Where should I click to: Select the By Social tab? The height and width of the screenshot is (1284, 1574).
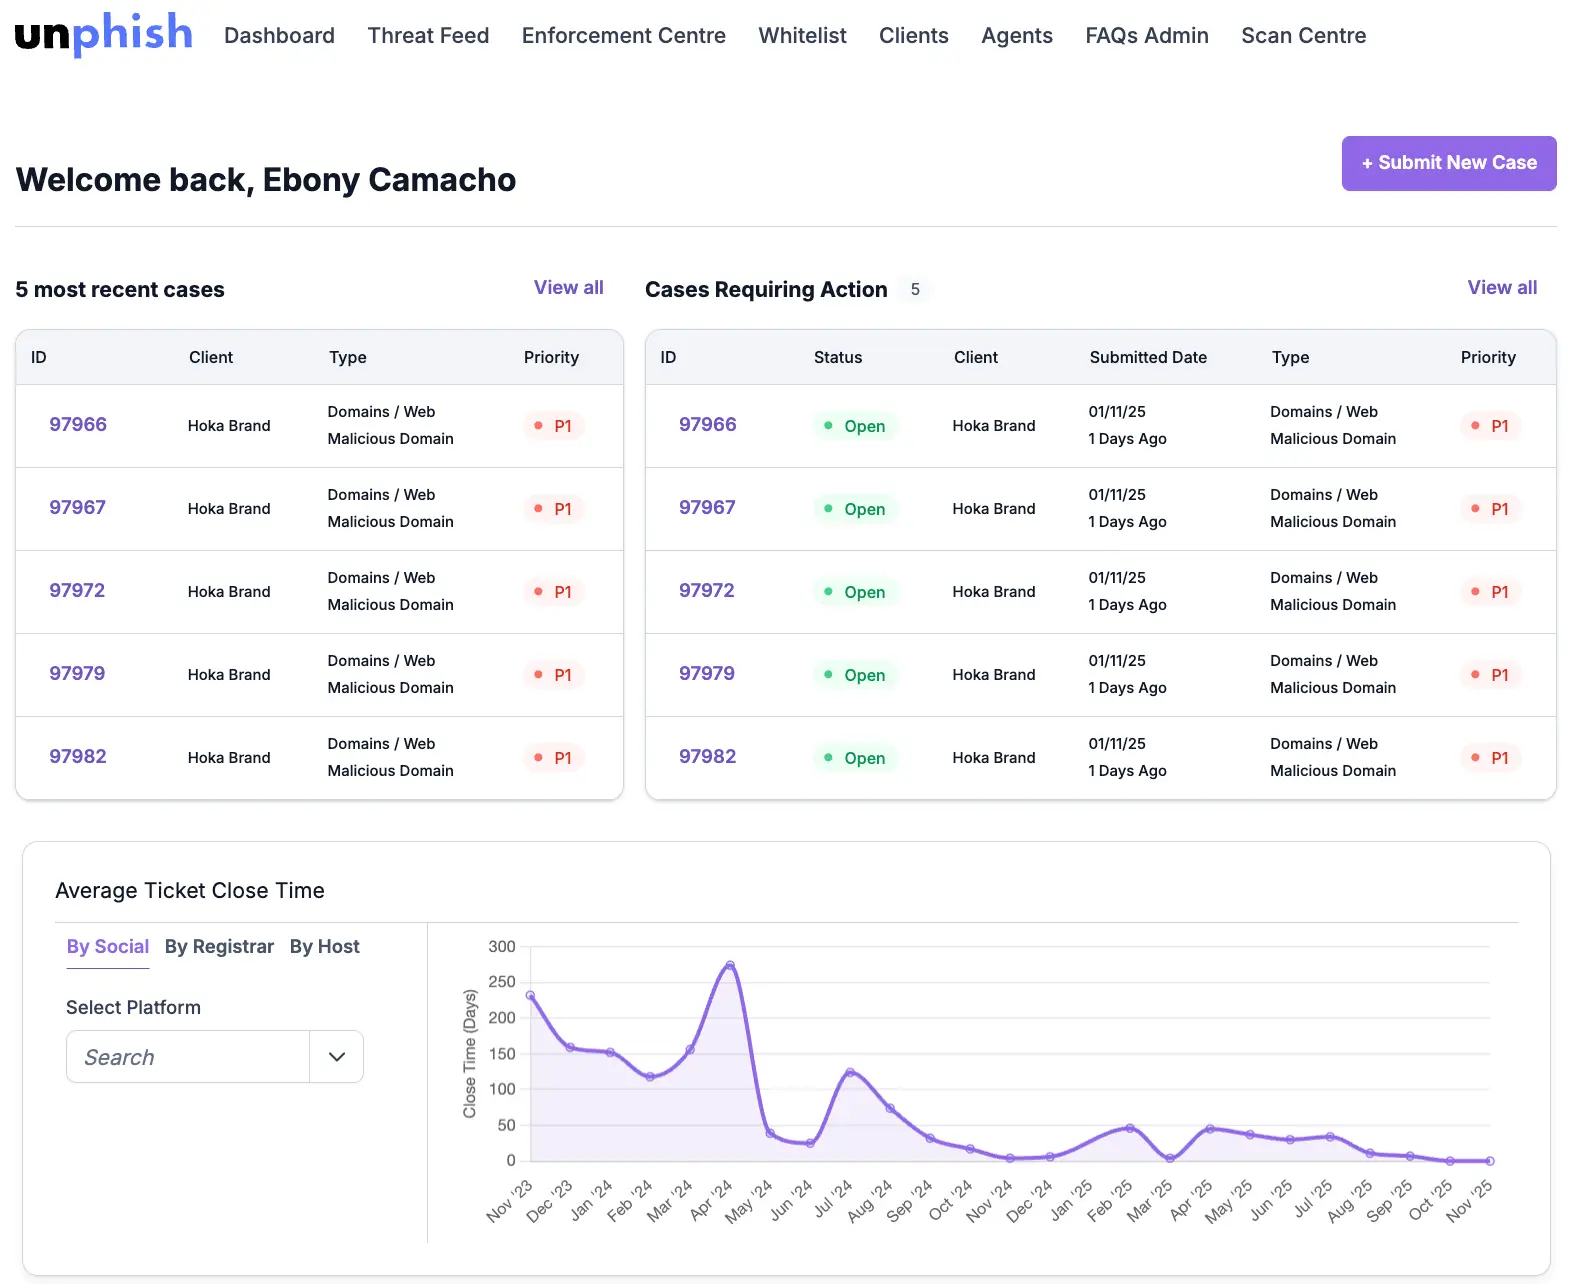coord(108,946)
